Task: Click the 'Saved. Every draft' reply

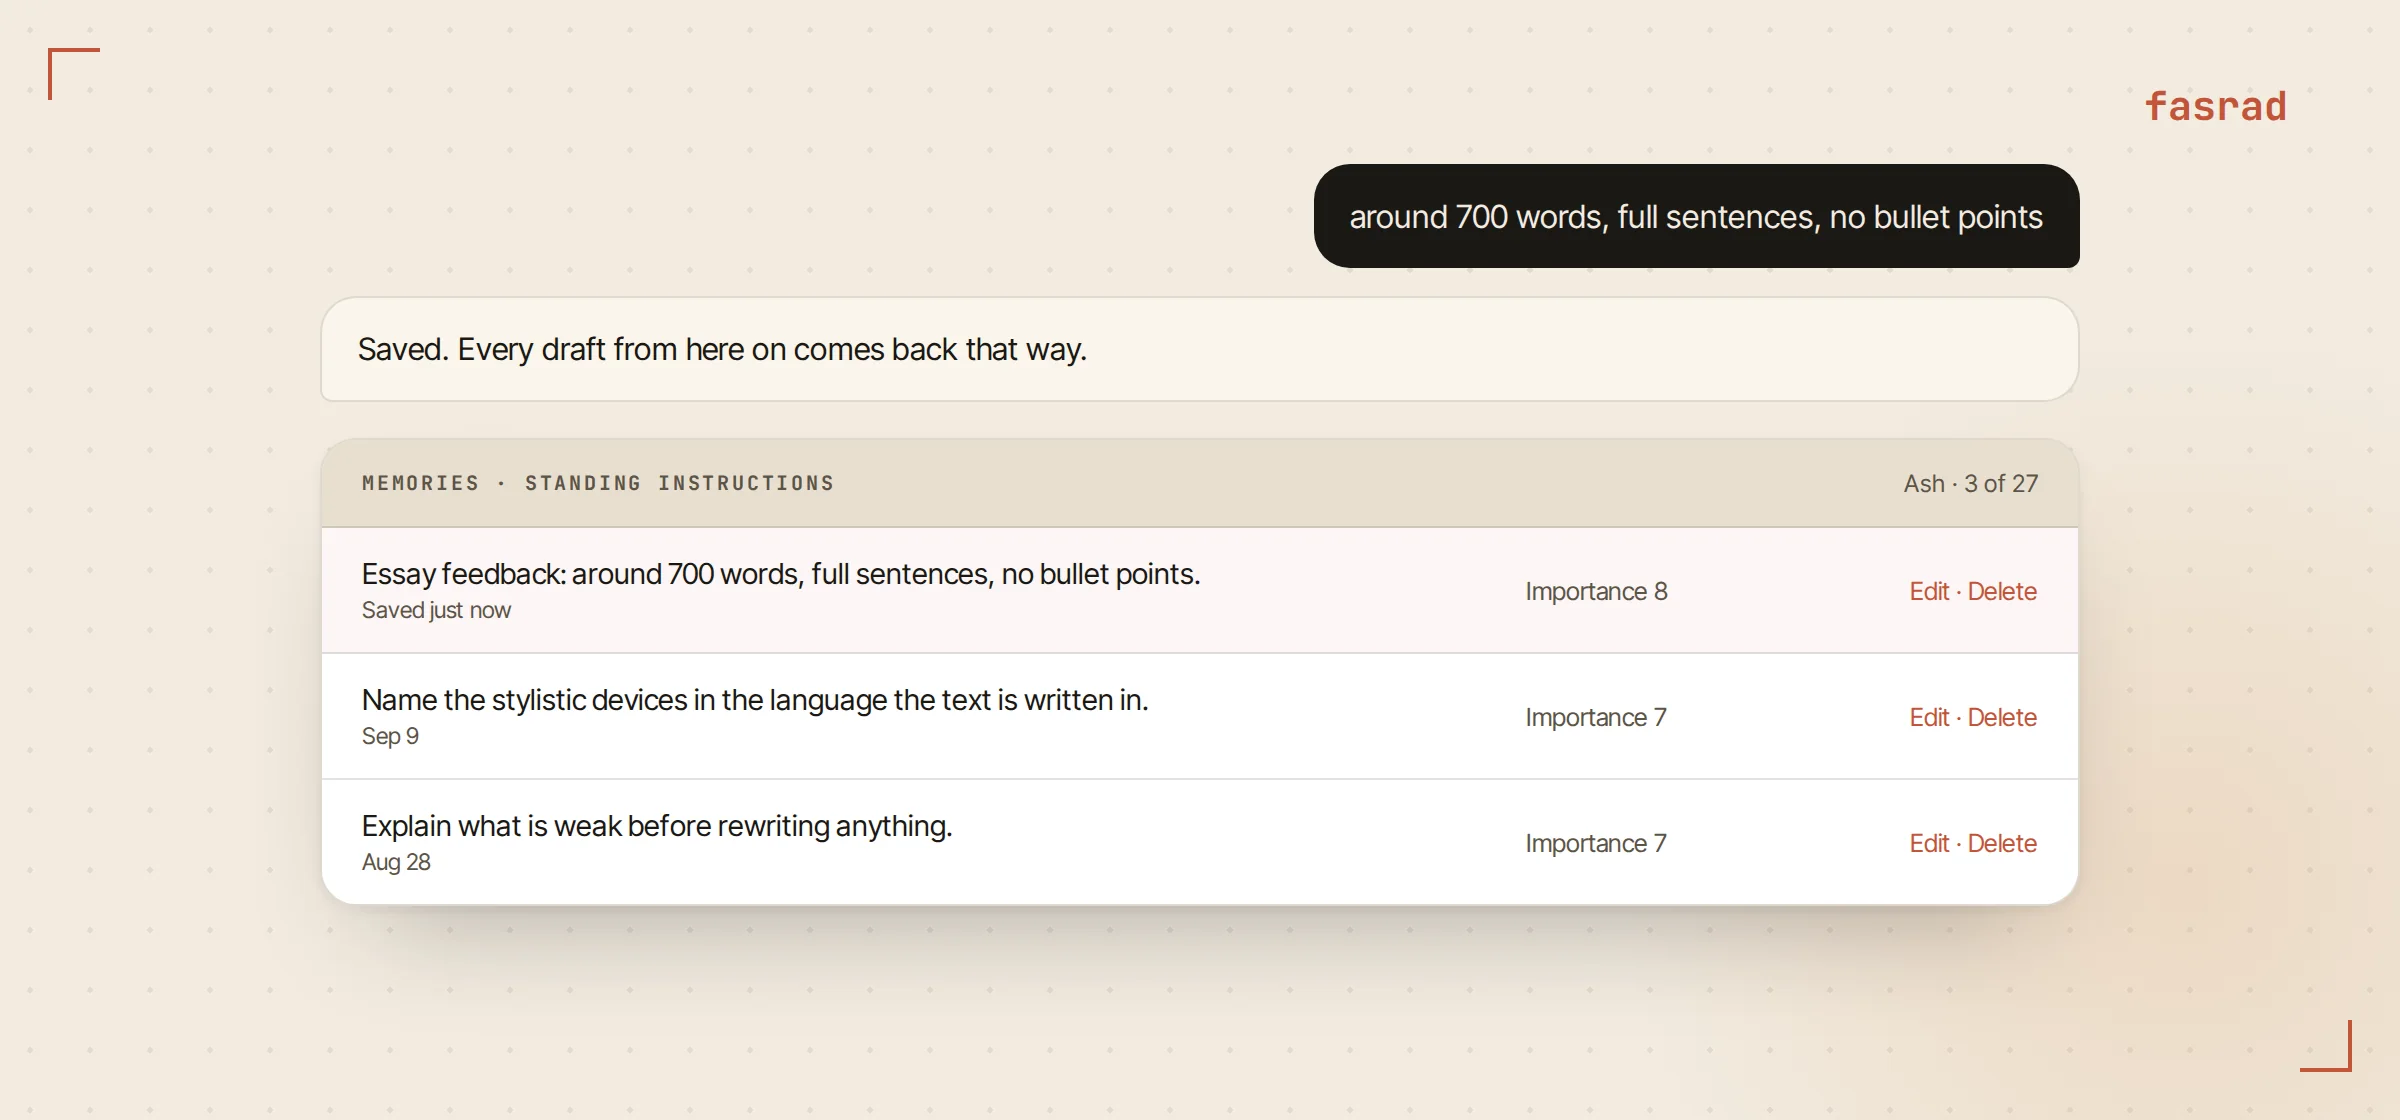Action: click(x=1199, y=349)
